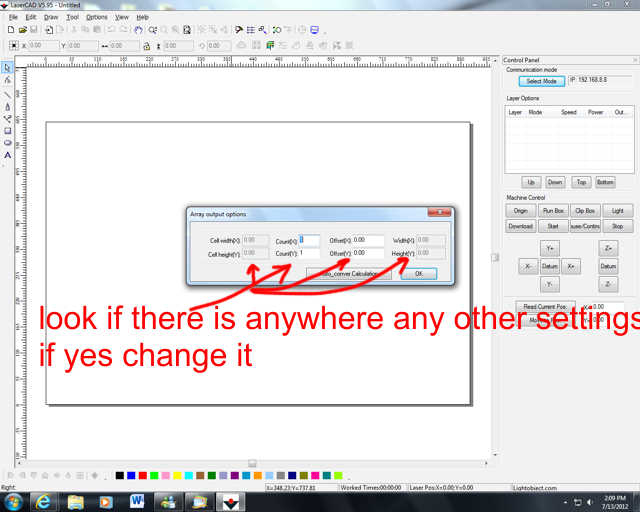Open the Draw menu
This screenshot has height=512, width=640.
(x=51, y=17)
